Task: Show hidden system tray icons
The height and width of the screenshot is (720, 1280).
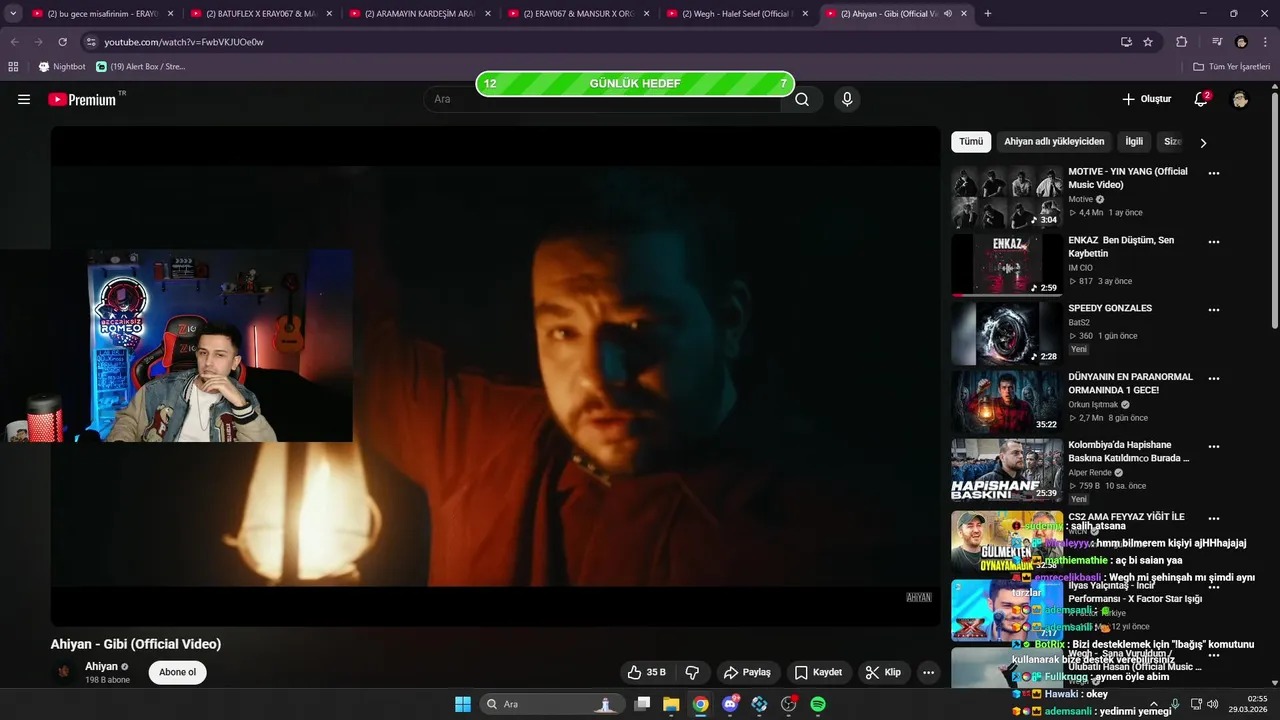Action: pos(1153,704)
